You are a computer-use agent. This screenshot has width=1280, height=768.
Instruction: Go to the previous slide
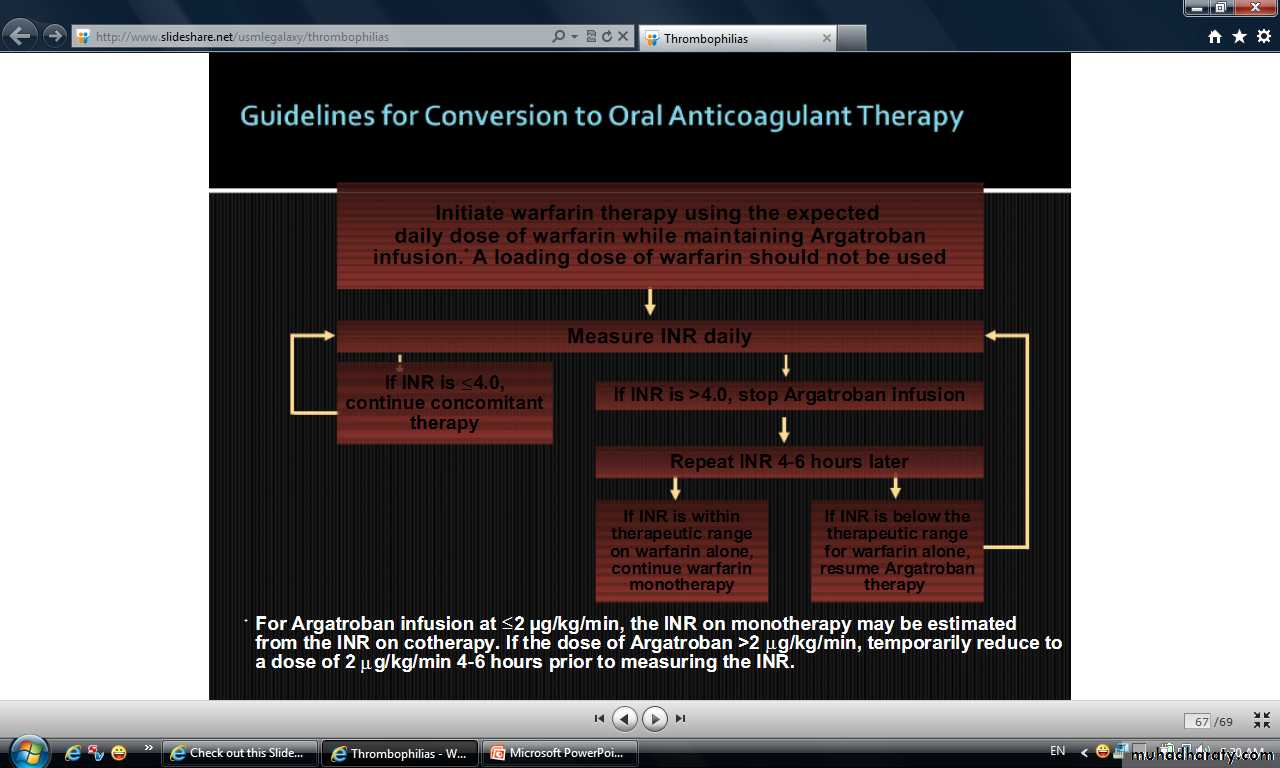[625, 719]
